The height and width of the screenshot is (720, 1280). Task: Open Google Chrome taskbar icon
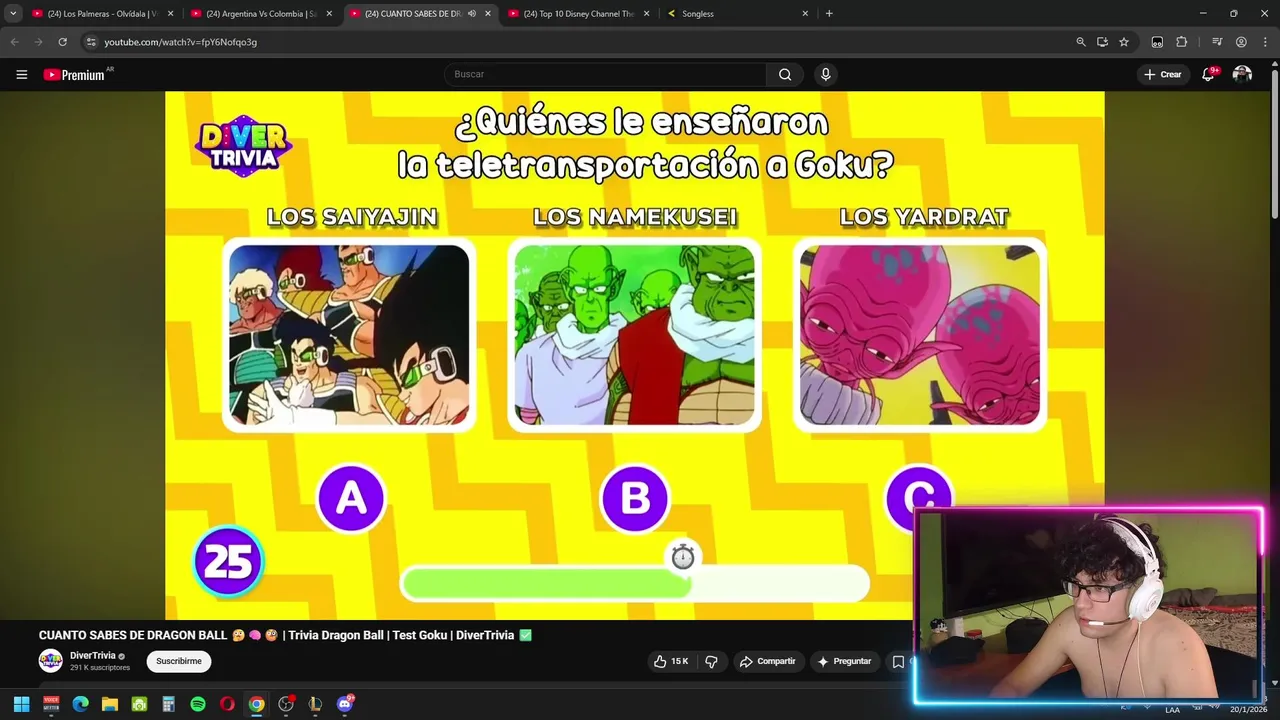(257, 704)
